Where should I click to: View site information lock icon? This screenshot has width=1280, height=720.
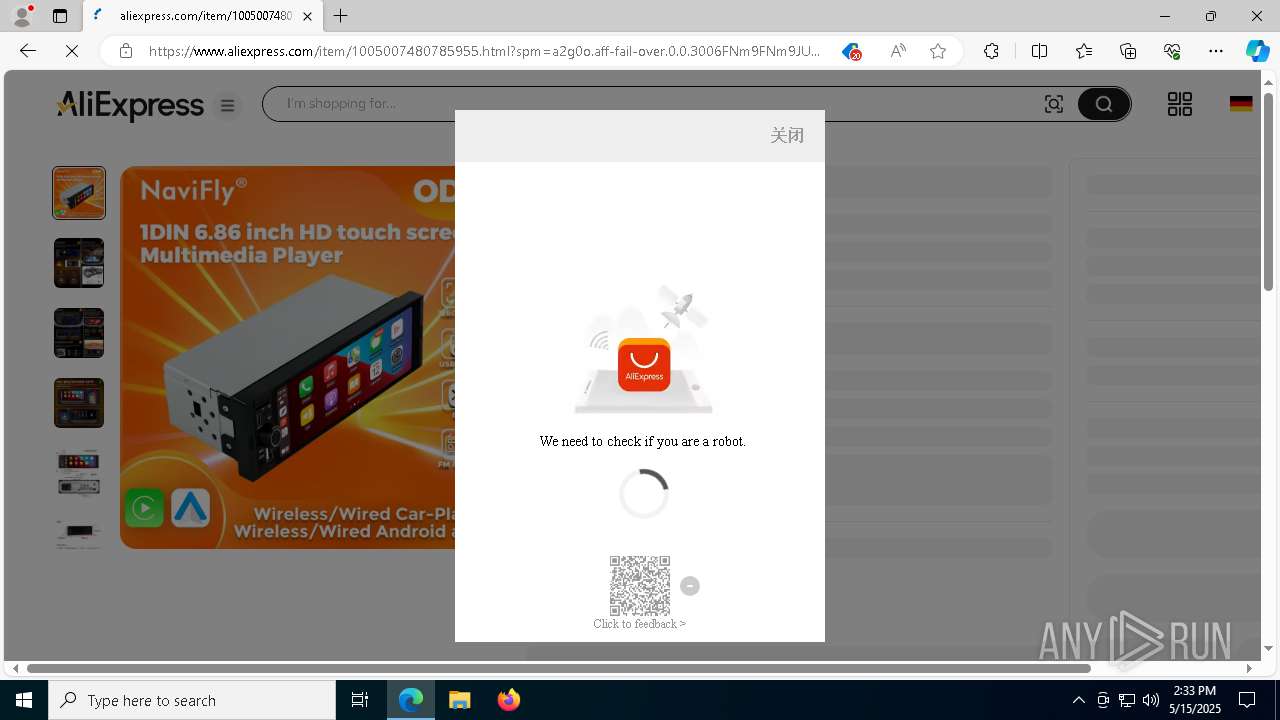(126, 51)
